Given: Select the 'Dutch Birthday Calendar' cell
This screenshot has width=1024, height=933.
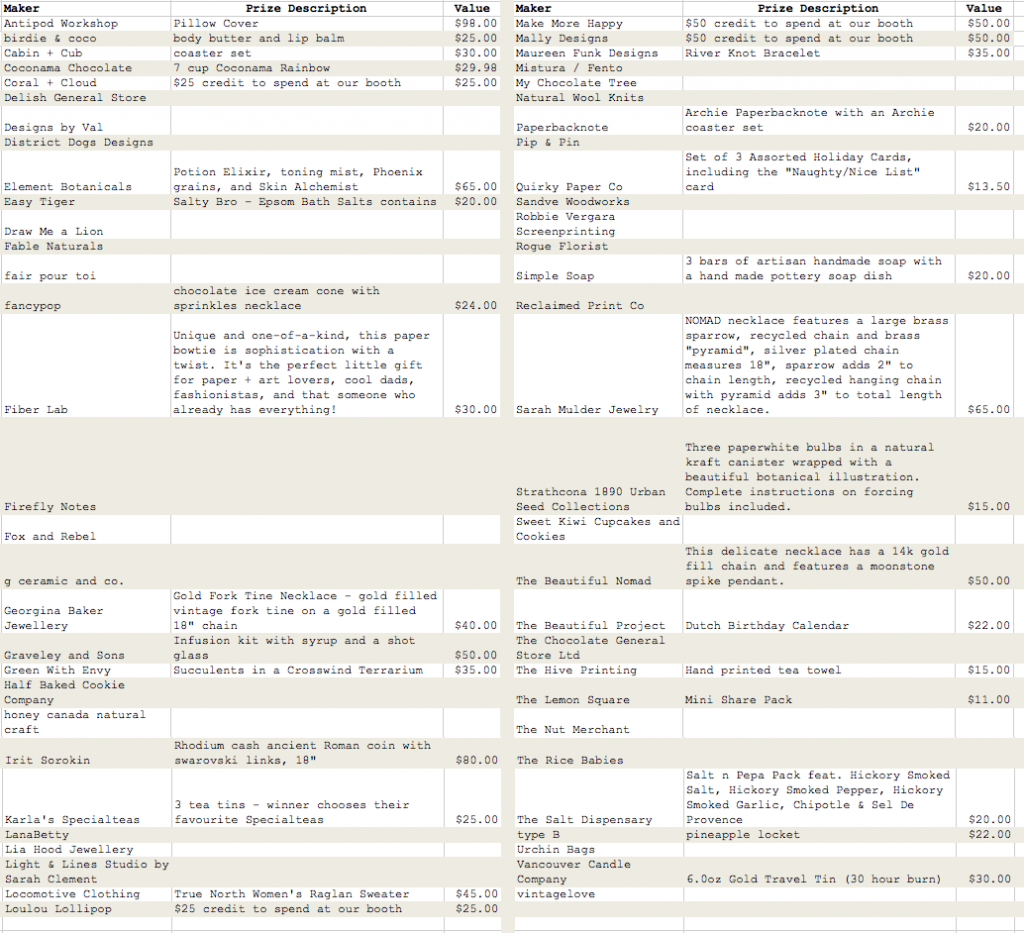Looking at the screenshot, I should coord(819,611).
